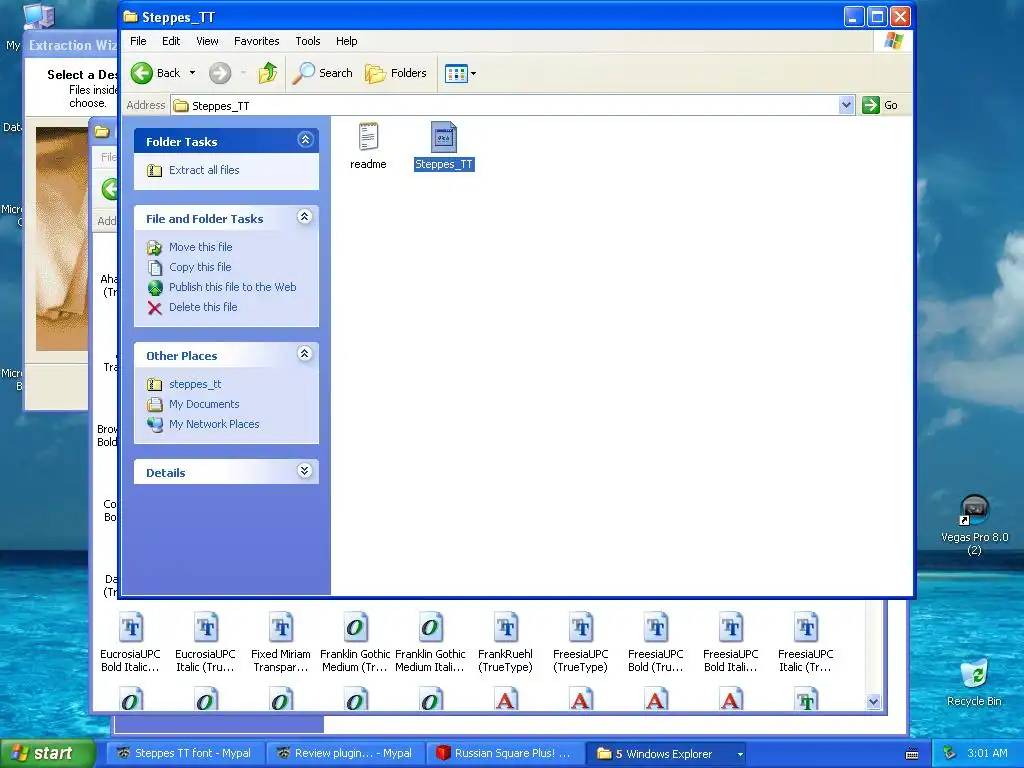
Task: Click the 3:01 AM clock
Action: click(x=987, y=753)
